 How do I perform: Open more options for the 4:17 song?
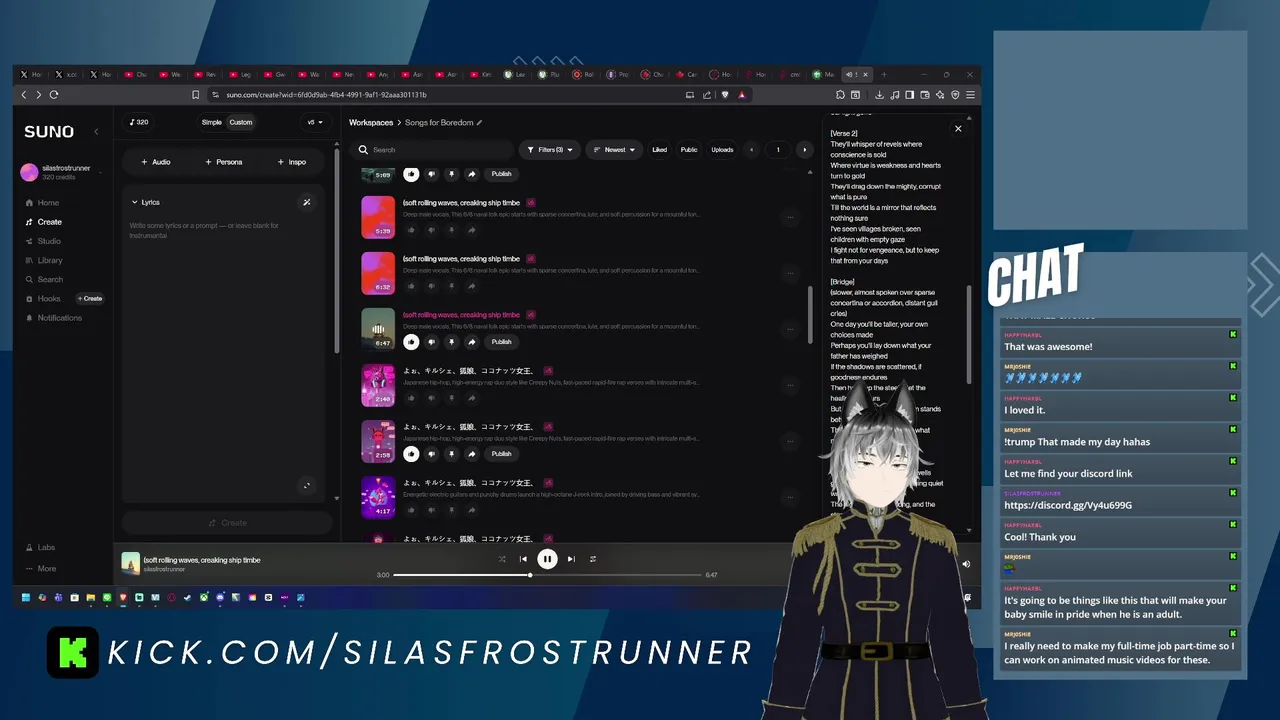(x=790, y=496)
